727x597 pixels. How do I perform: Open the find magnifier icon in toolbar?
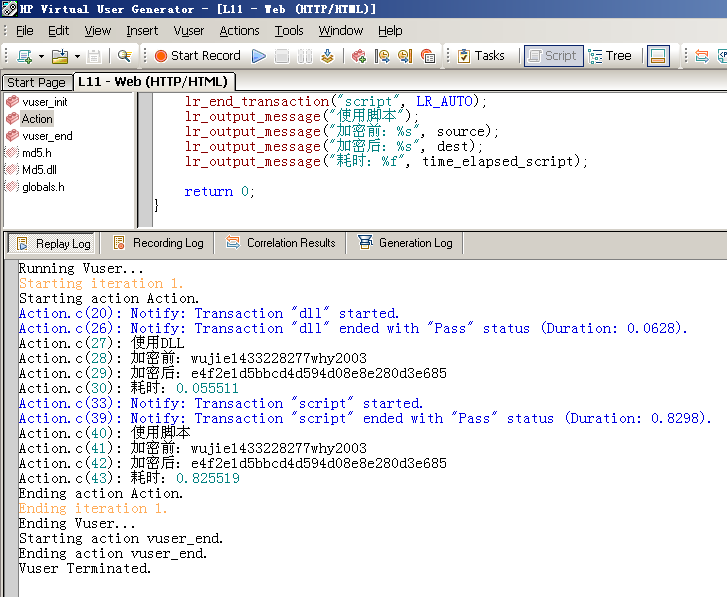124,56
